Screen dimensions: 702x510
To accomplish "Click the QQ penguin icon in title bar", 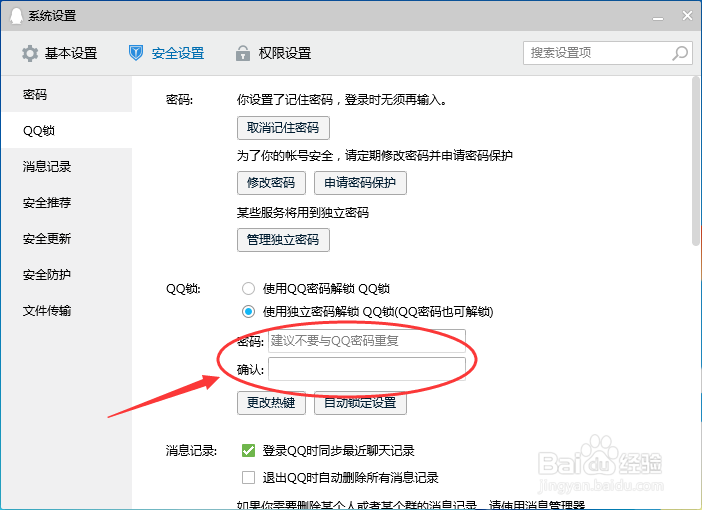I will tap(16, 16).
